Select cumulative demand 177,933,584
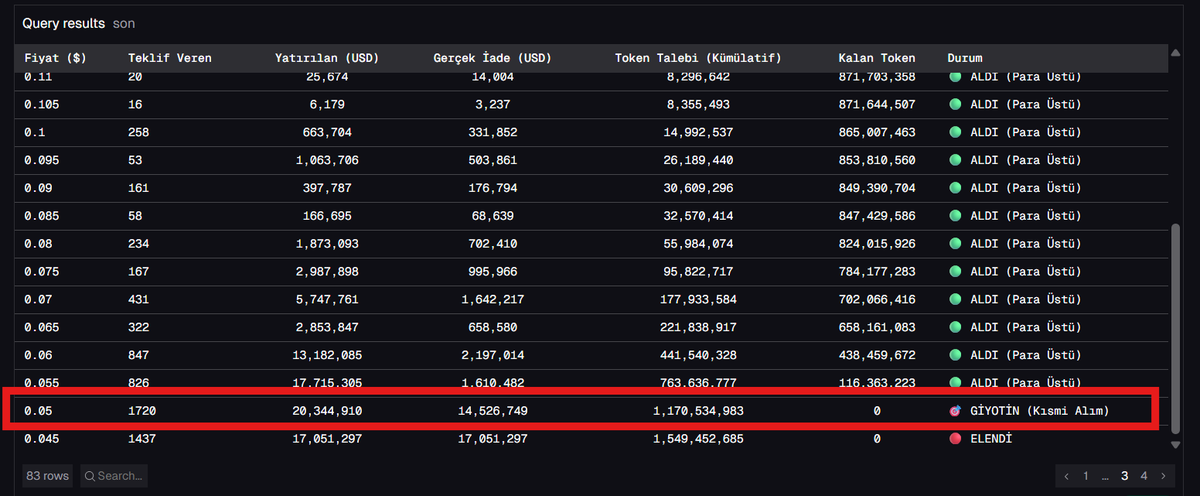This screenshot has width=1200, height=496. coord(698,299)
